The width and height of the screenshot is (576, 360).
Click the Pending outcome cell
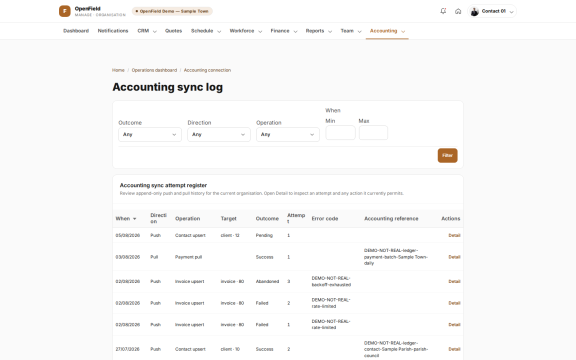[x=264, y=235]
